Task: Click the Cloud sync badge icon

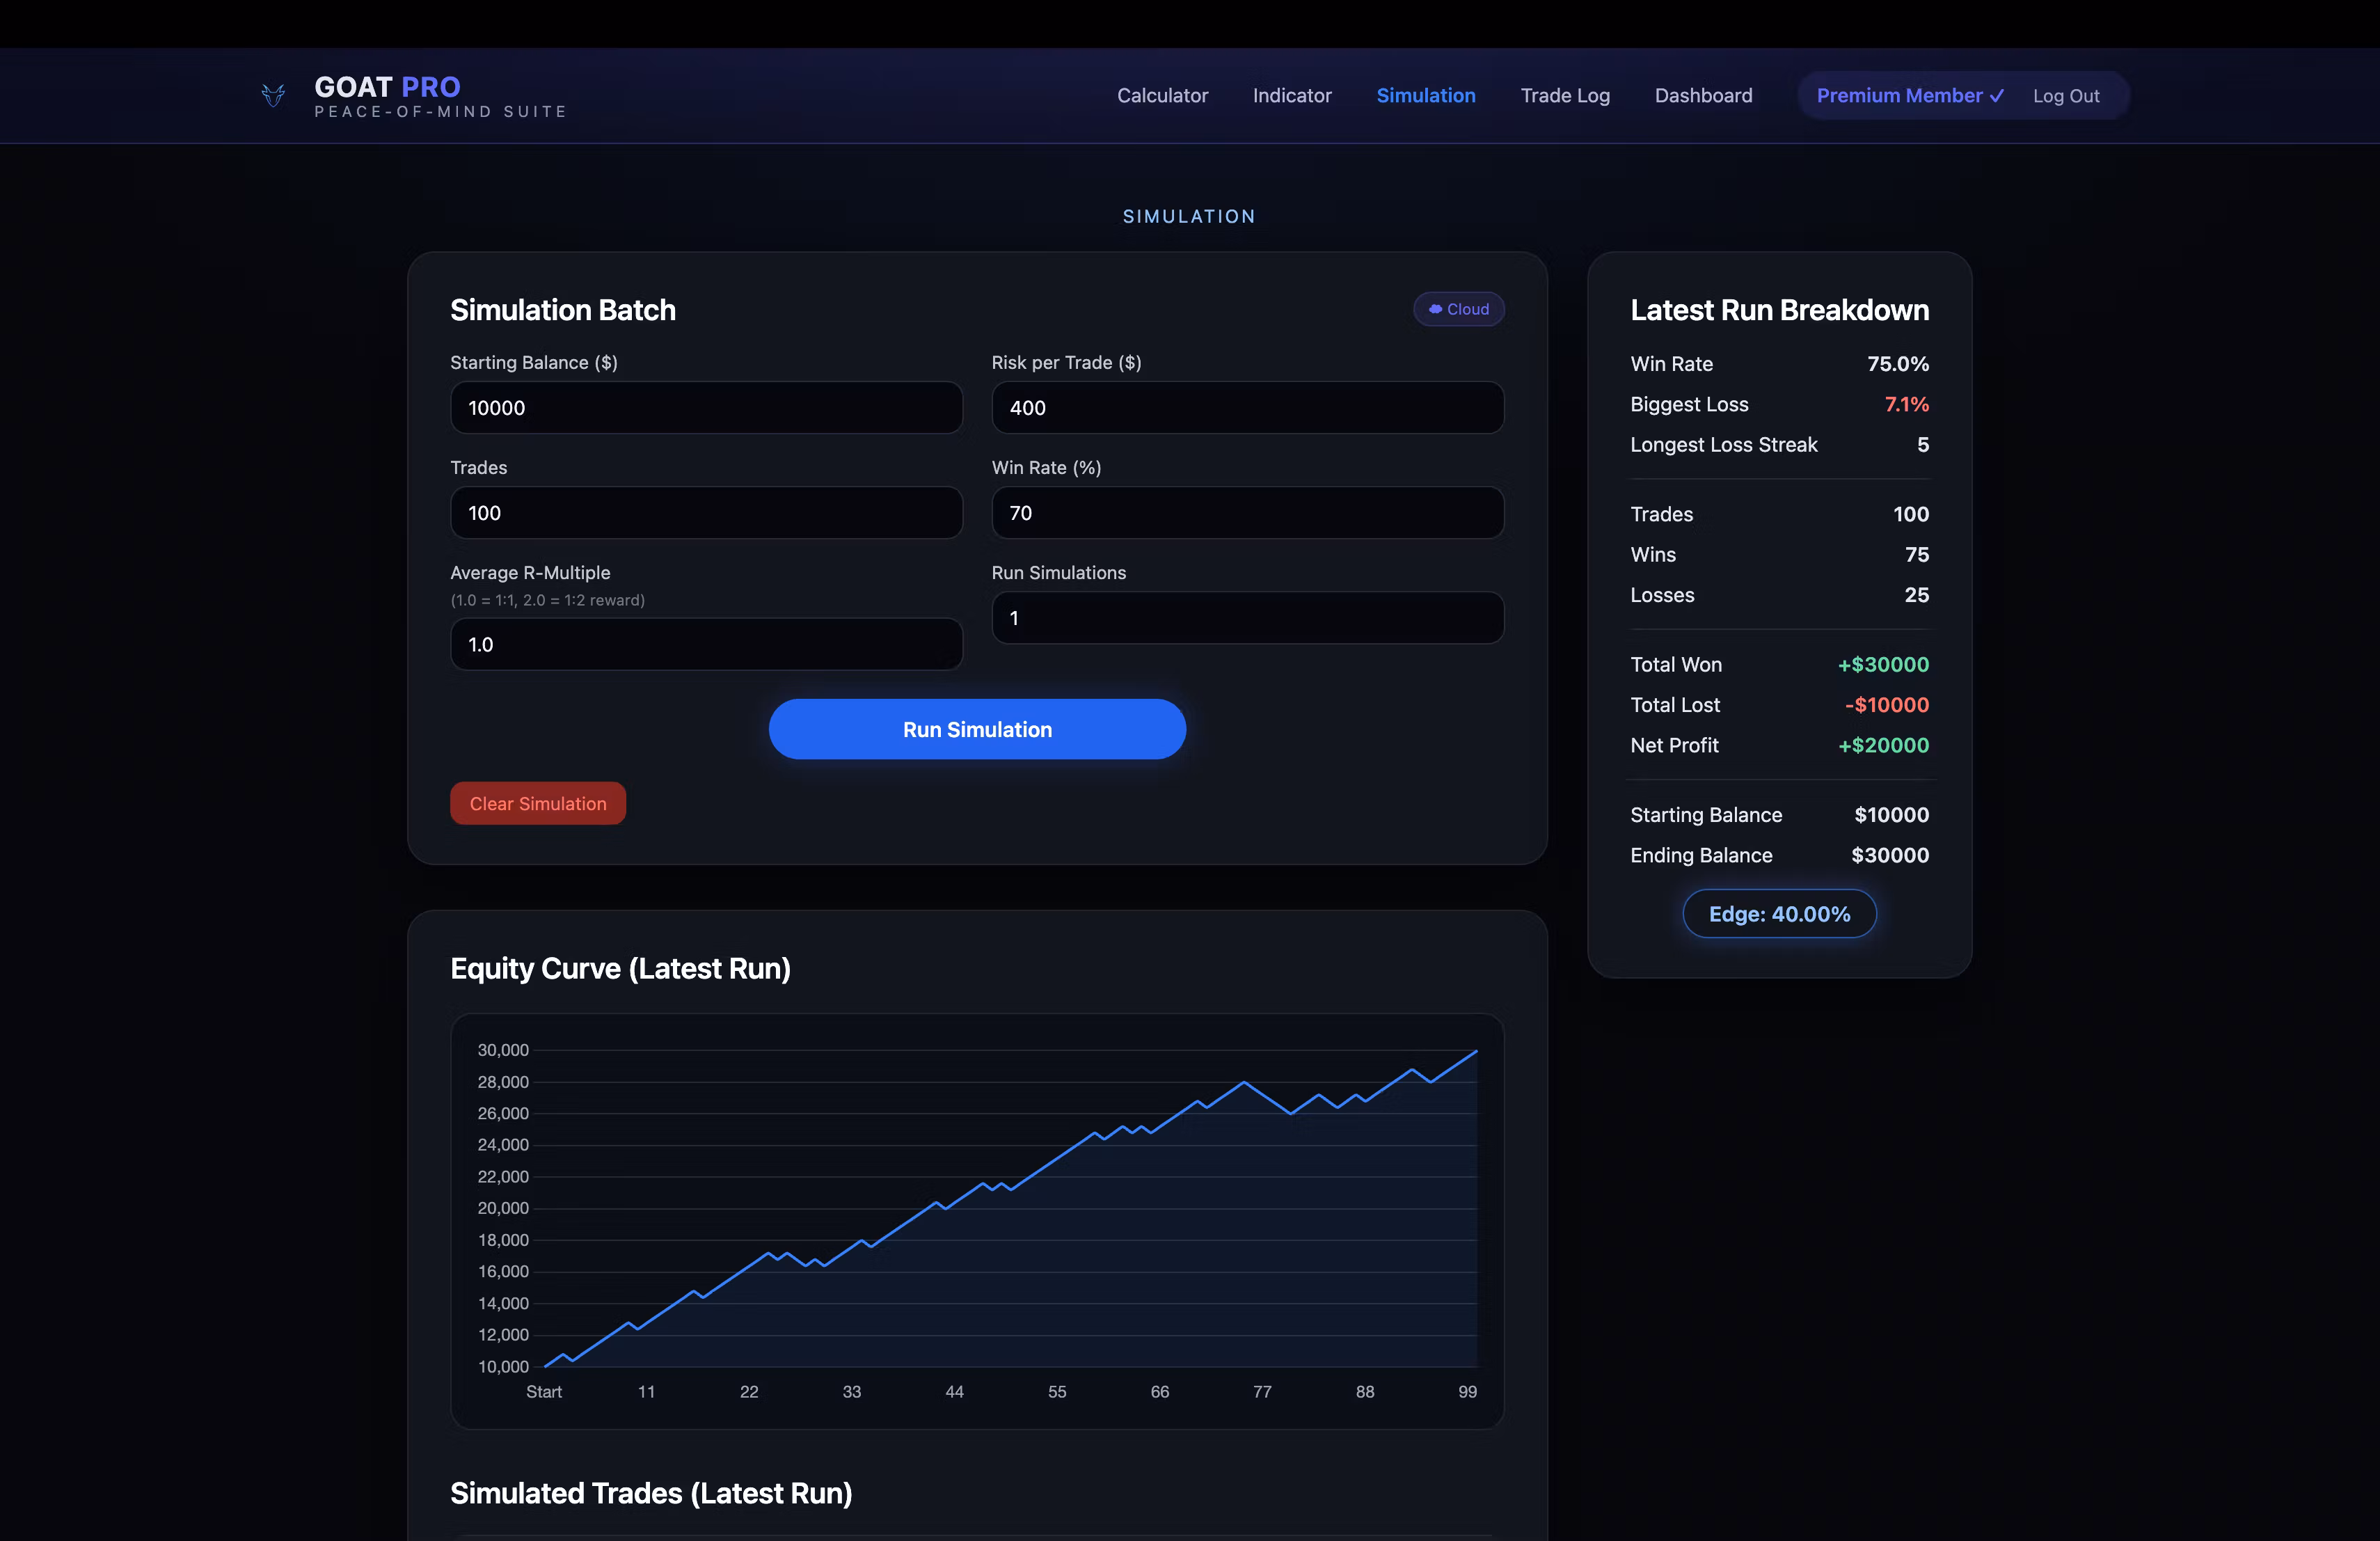Action: coord(1435,309)
